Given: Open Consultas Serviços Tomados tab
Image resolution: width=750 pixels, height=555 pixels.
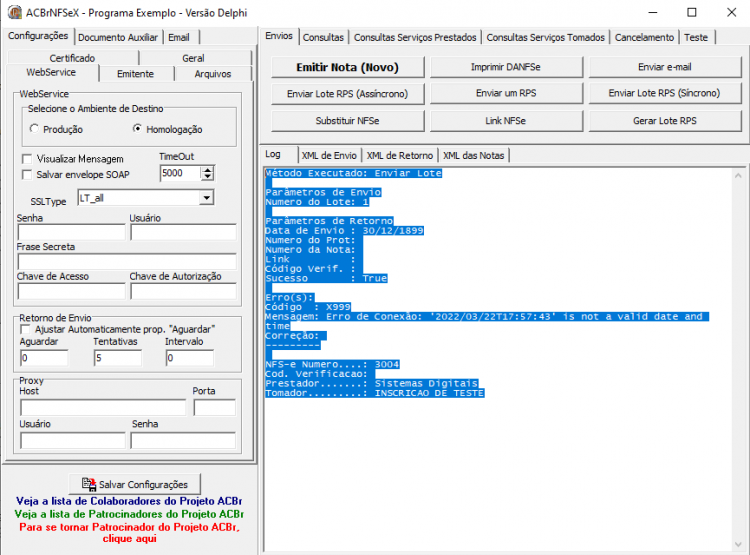Looking at the screenshot, I should click(546, 37).
